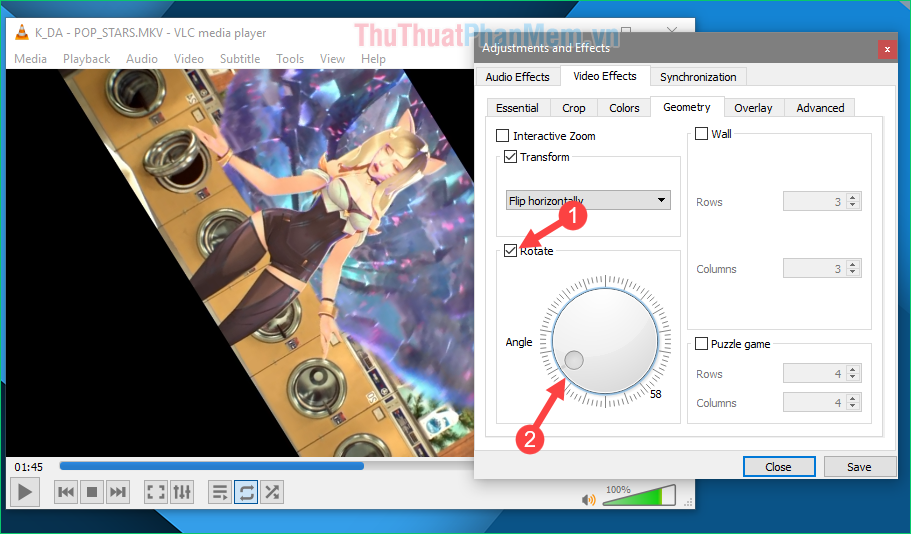The height and width of the screenshot is (534, 911).
Task: Open extended settings equalizer icon
Action: (x=181, y=492)
